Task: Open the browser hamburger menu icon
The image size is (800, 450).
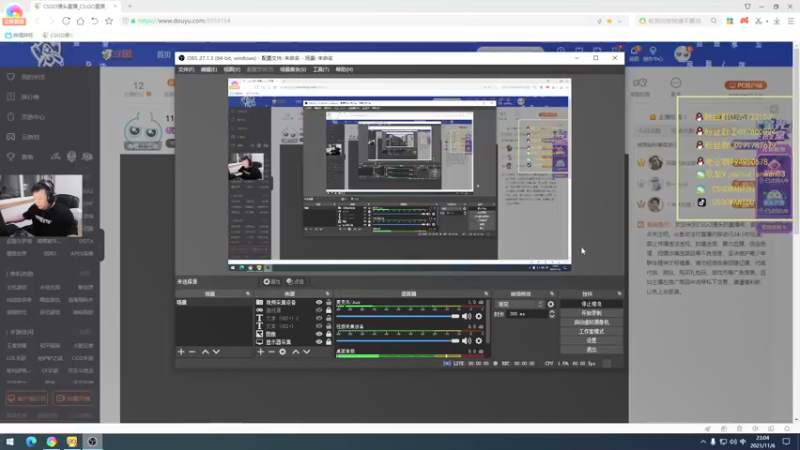Action: click(x=791, y=21)
